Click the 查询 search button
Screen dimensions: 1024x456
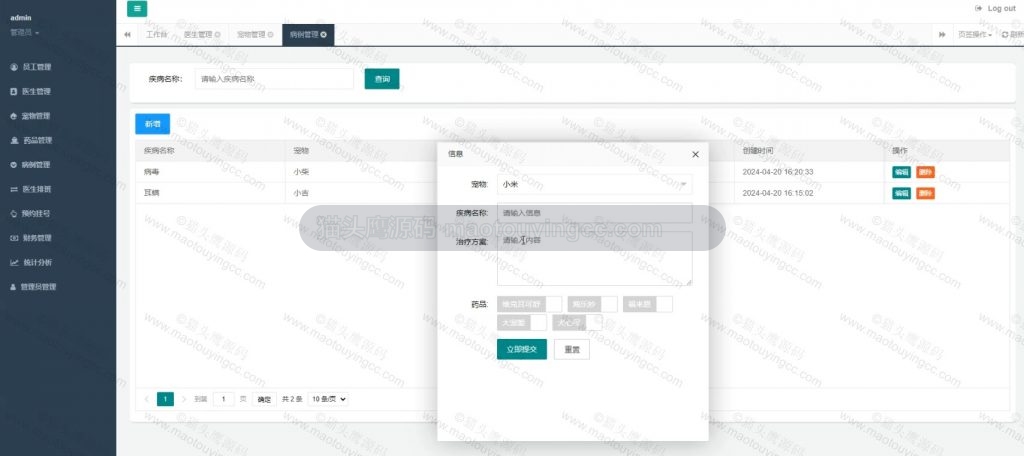click(382, 79)
